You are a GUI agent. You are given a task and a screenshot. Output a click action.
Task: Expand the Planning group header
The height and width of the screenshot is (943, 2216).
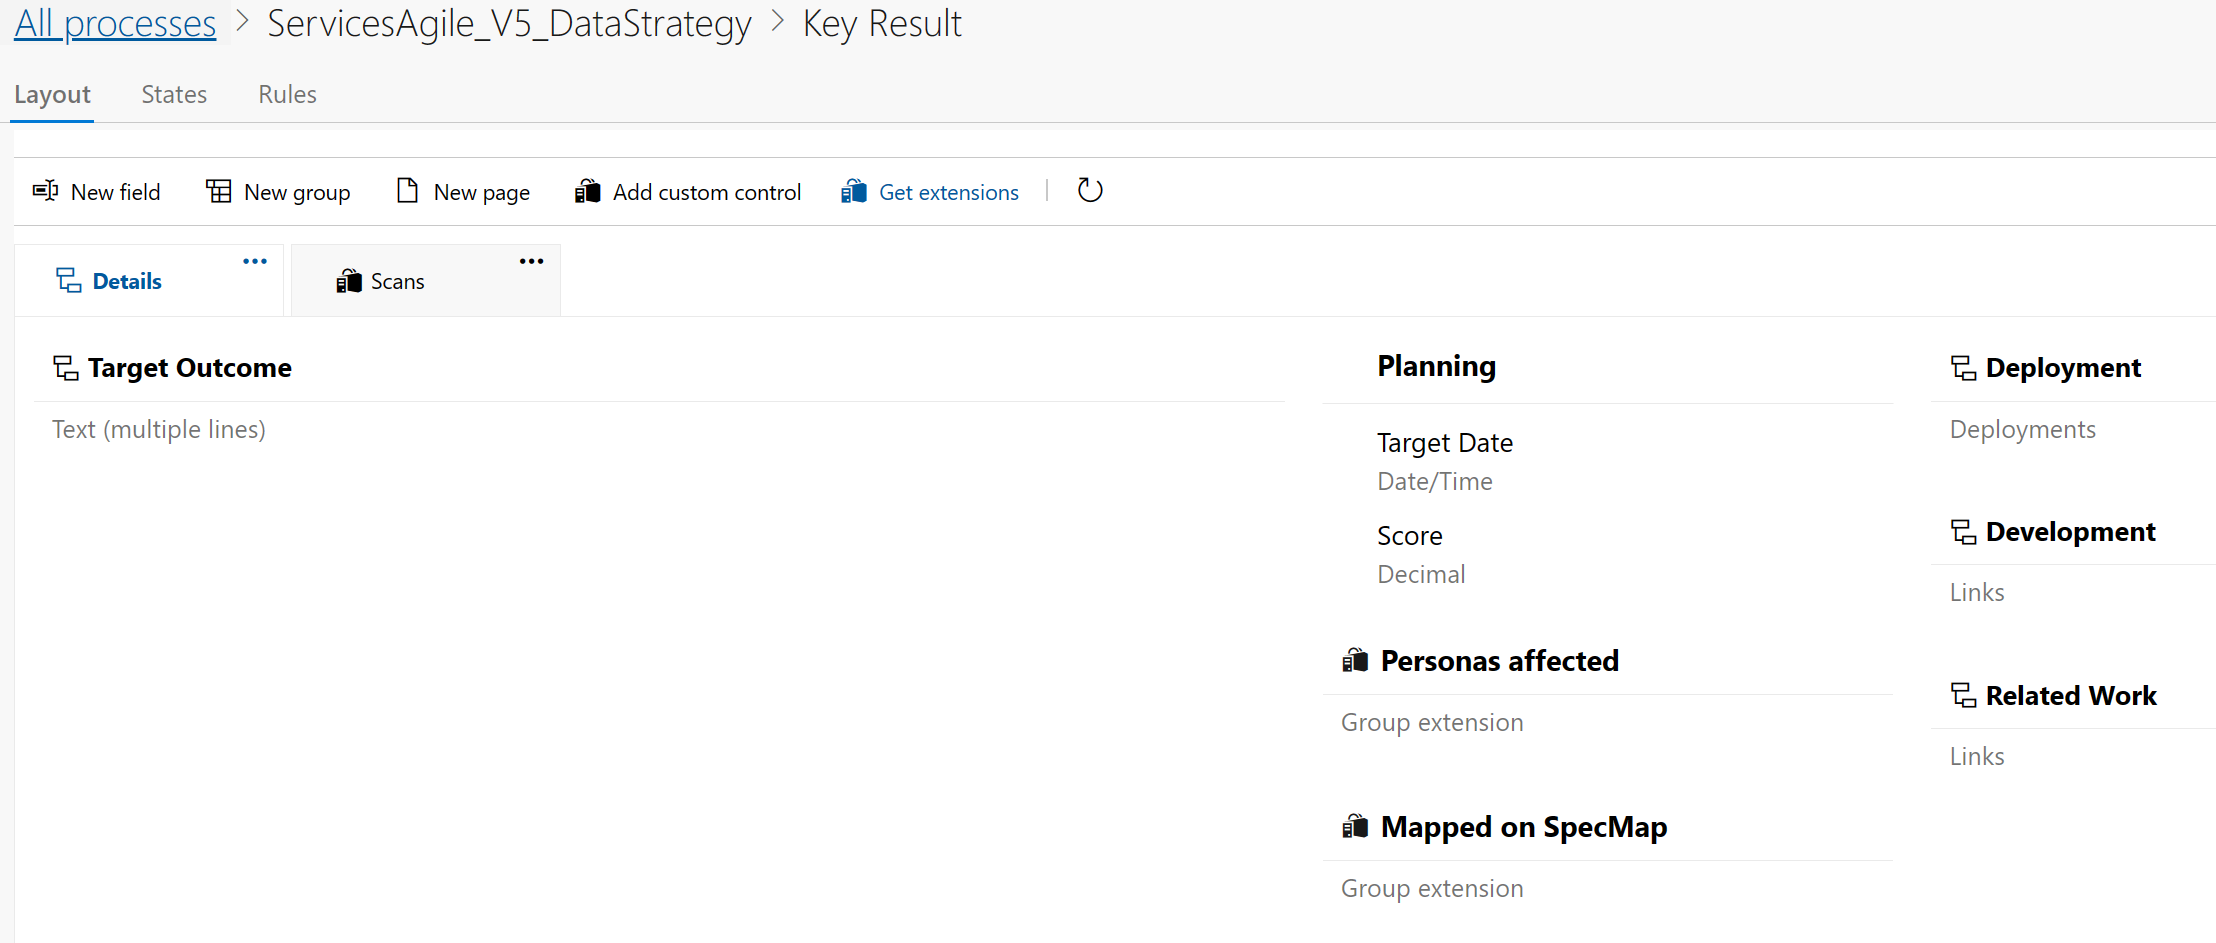coord(1436,366)
